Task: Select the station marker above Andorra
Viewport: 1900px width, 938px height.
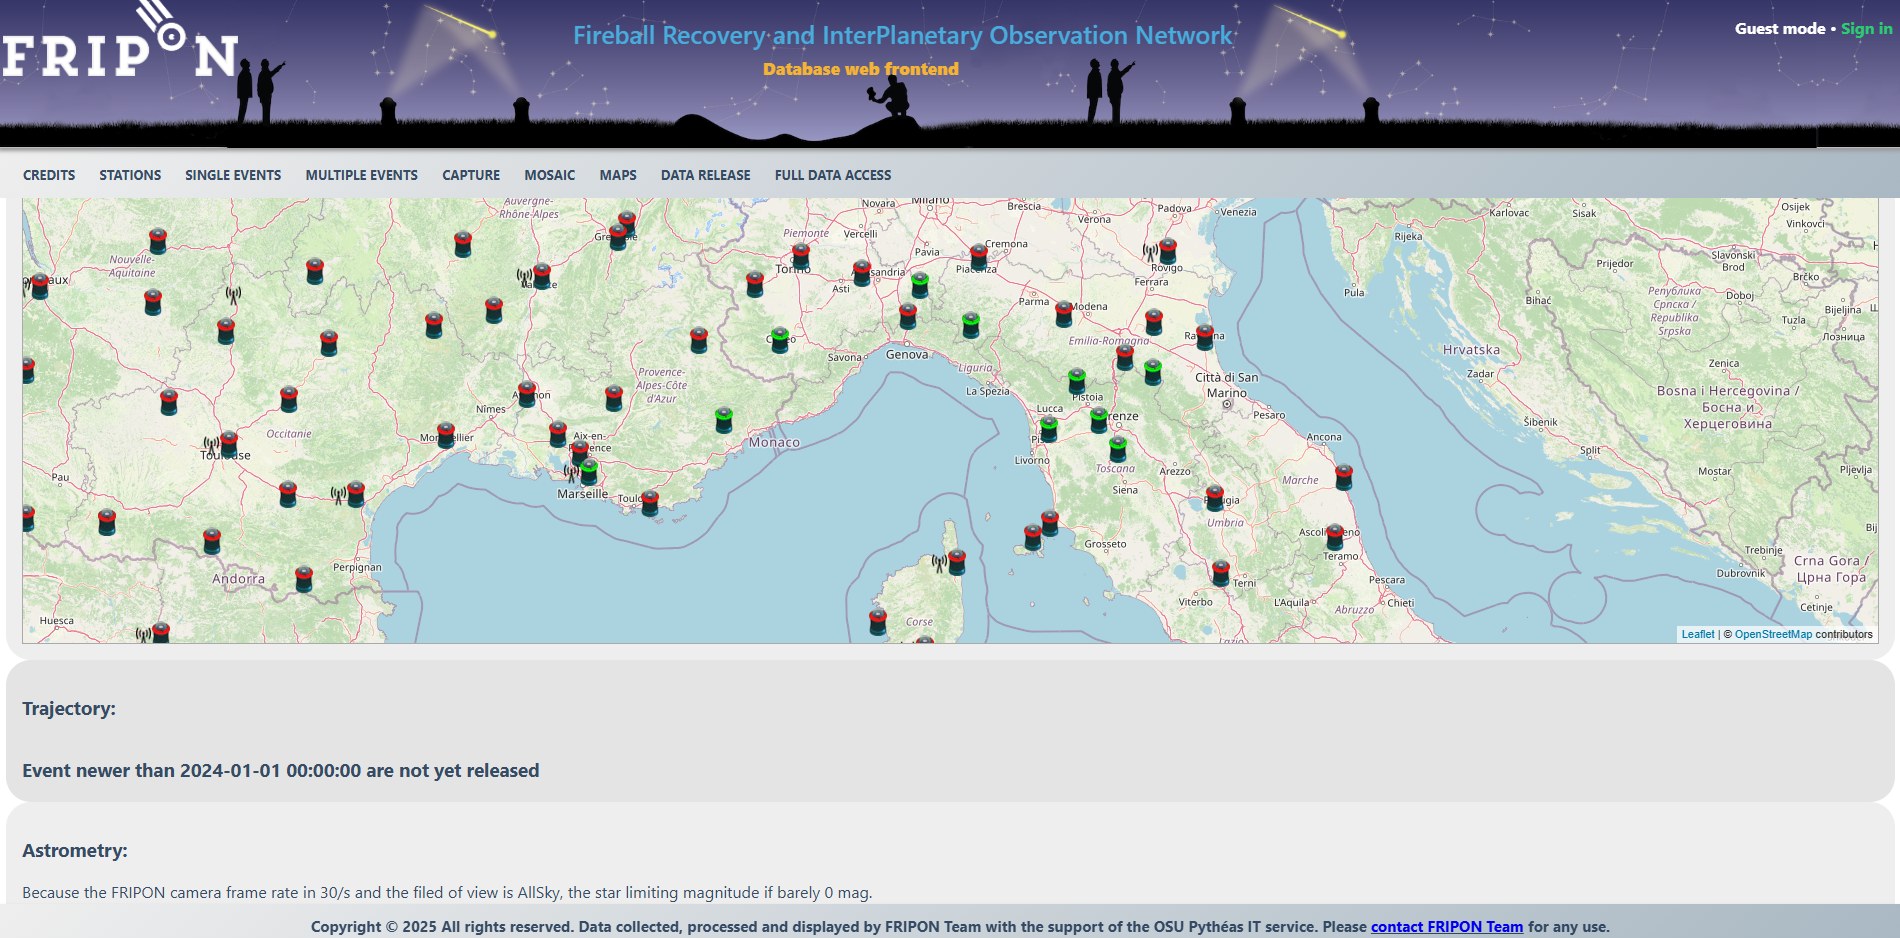Action: click(212, 541)
